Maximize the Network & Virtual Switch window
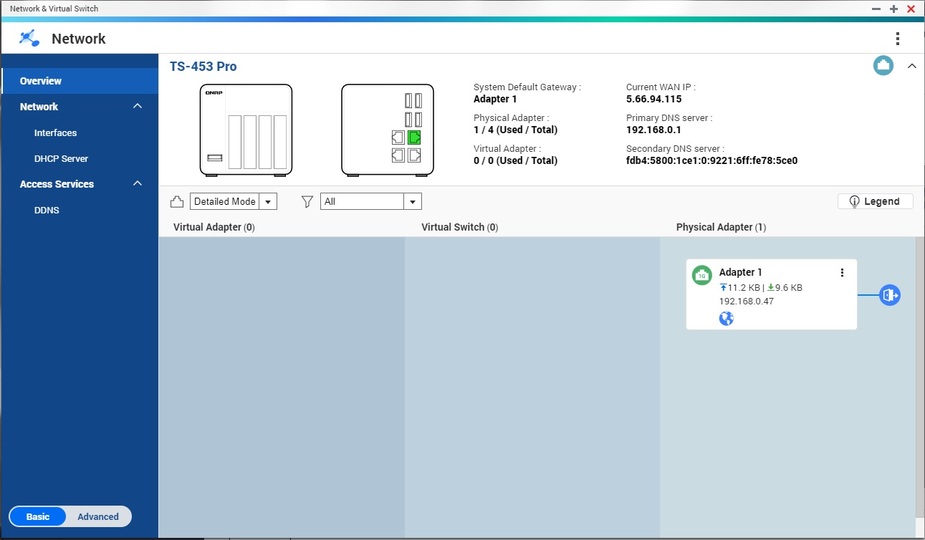 [894, 8]
